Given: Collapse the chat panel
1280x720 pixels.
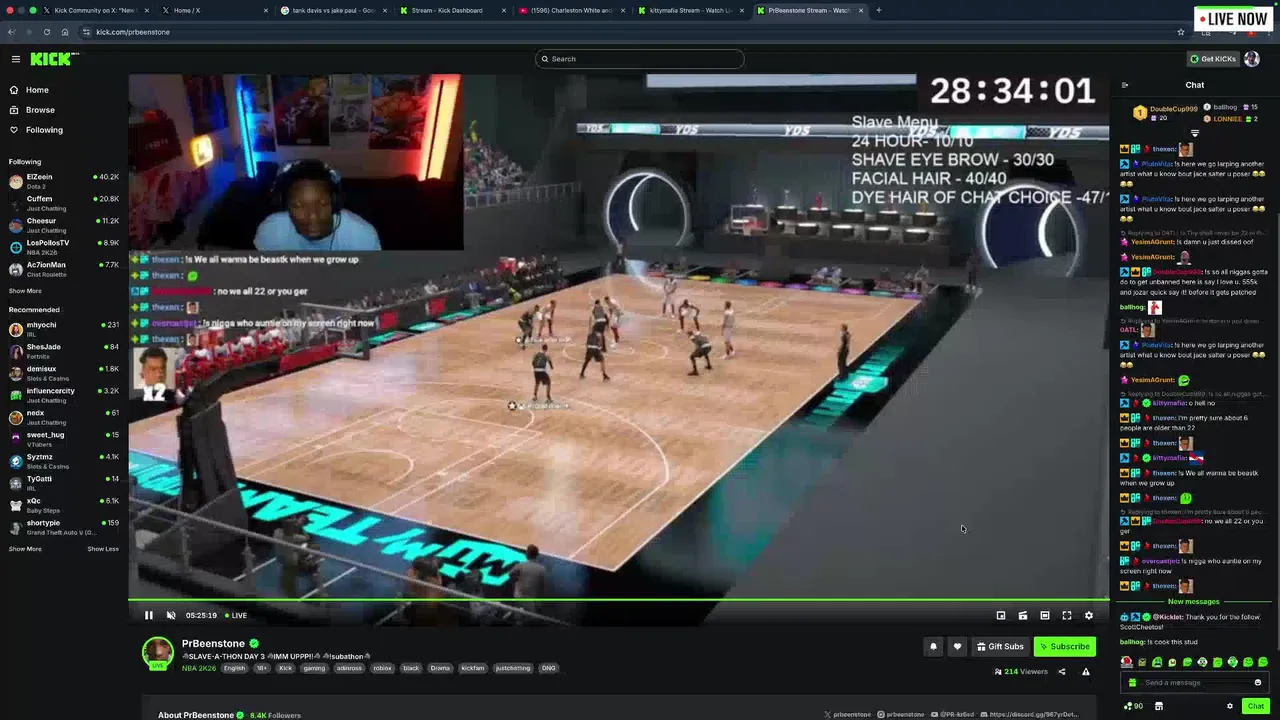Looking at the screenshot, I should [x=1125, y=85].
